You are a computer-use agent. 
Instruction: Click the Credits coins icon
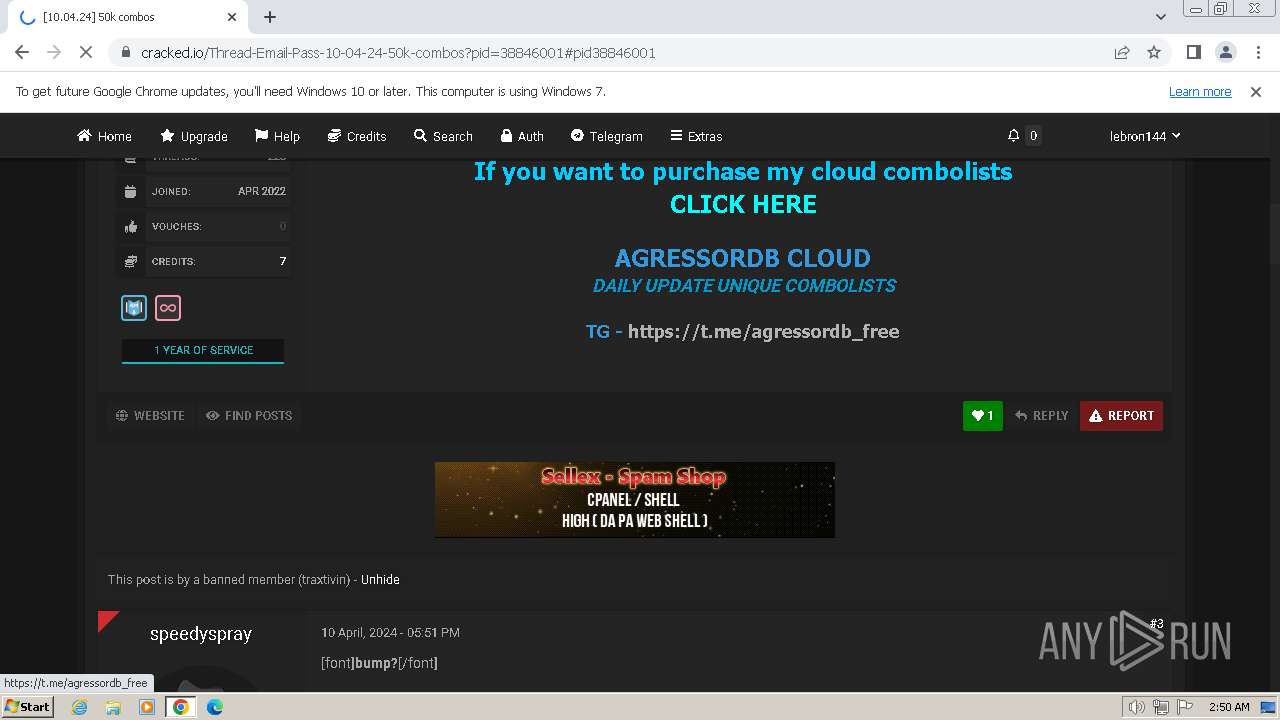coord(131,261)
